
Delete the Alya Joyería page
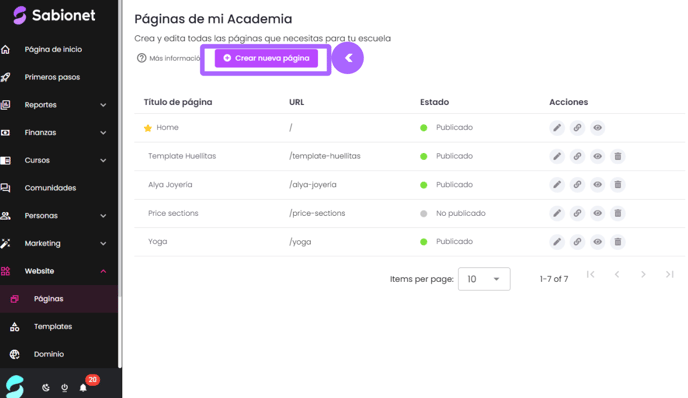(x=617, y=185)
